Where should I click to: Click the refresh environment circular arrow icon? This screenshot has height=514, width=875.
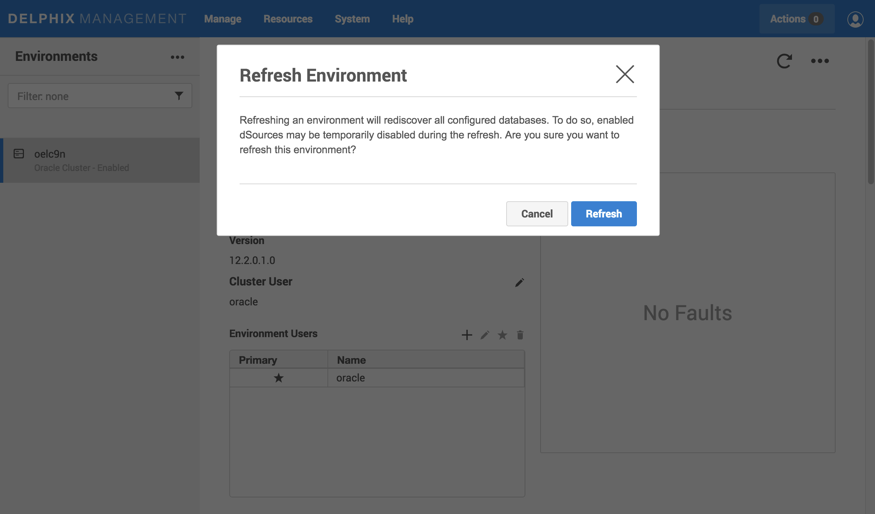point(784,61)
